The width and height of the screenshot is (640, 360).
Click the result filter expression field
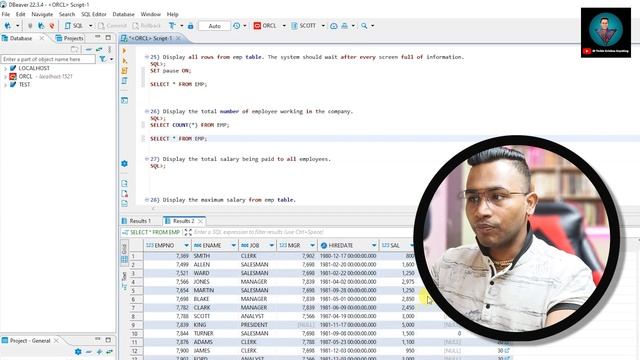302,232
